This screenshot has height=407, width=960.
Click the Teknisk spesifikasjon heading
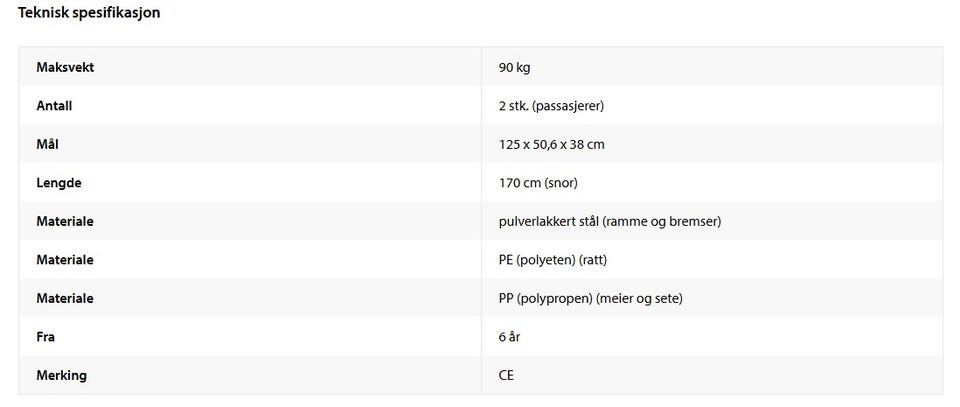(x=89, y=13)
